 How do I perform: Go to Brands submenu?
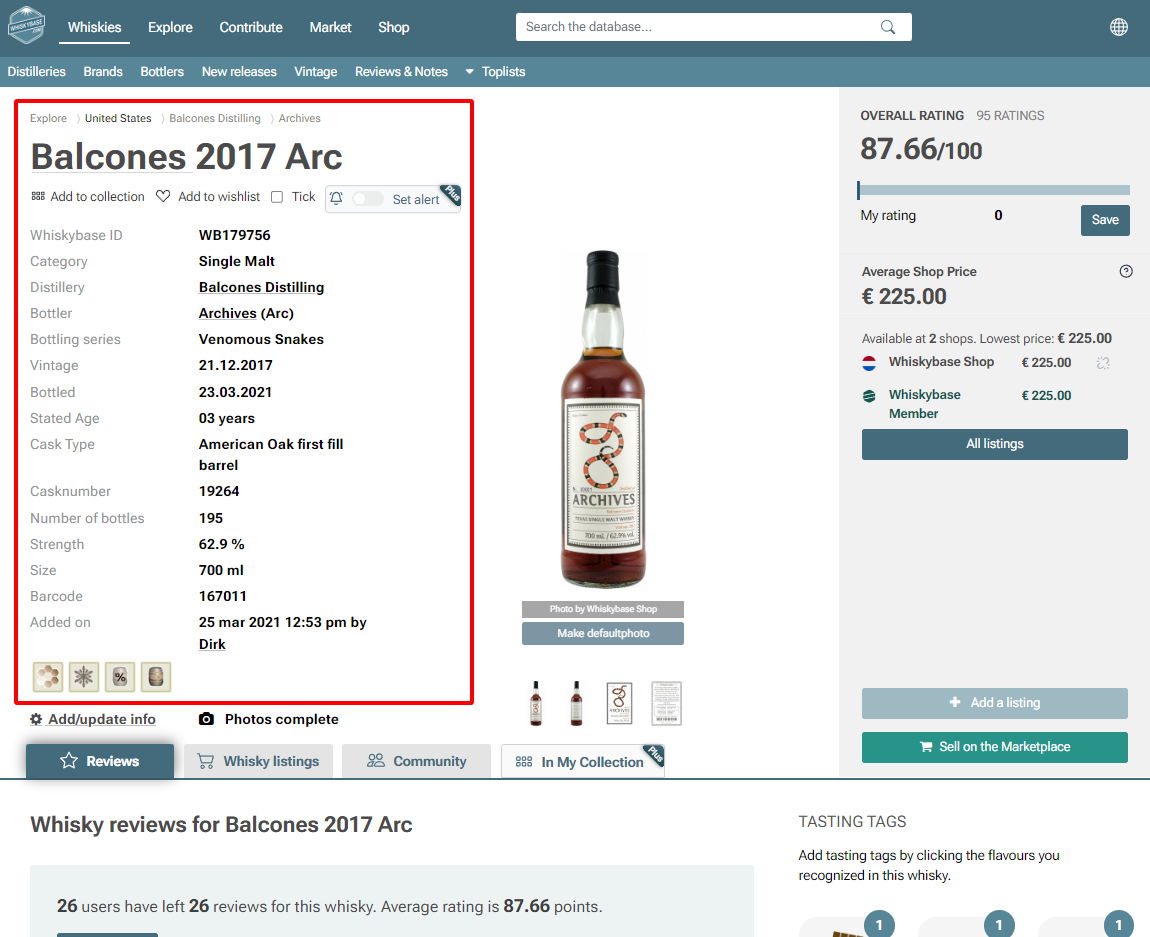(x=103, y=72)
